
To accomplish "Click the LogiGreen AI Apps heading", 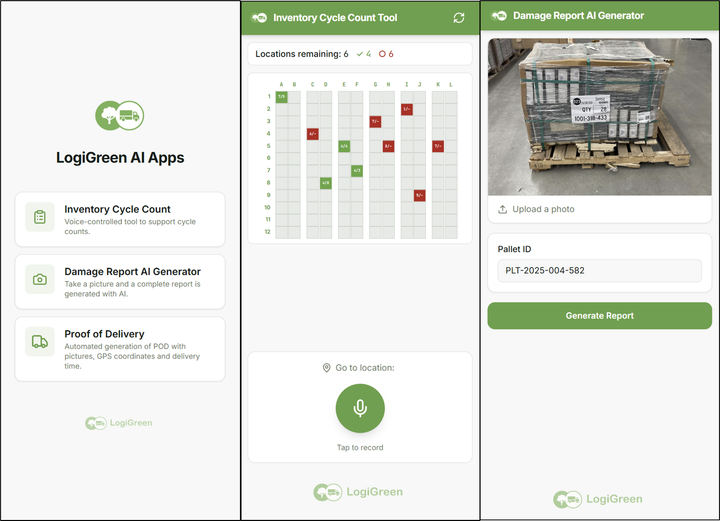I will [x=120, y=157].
